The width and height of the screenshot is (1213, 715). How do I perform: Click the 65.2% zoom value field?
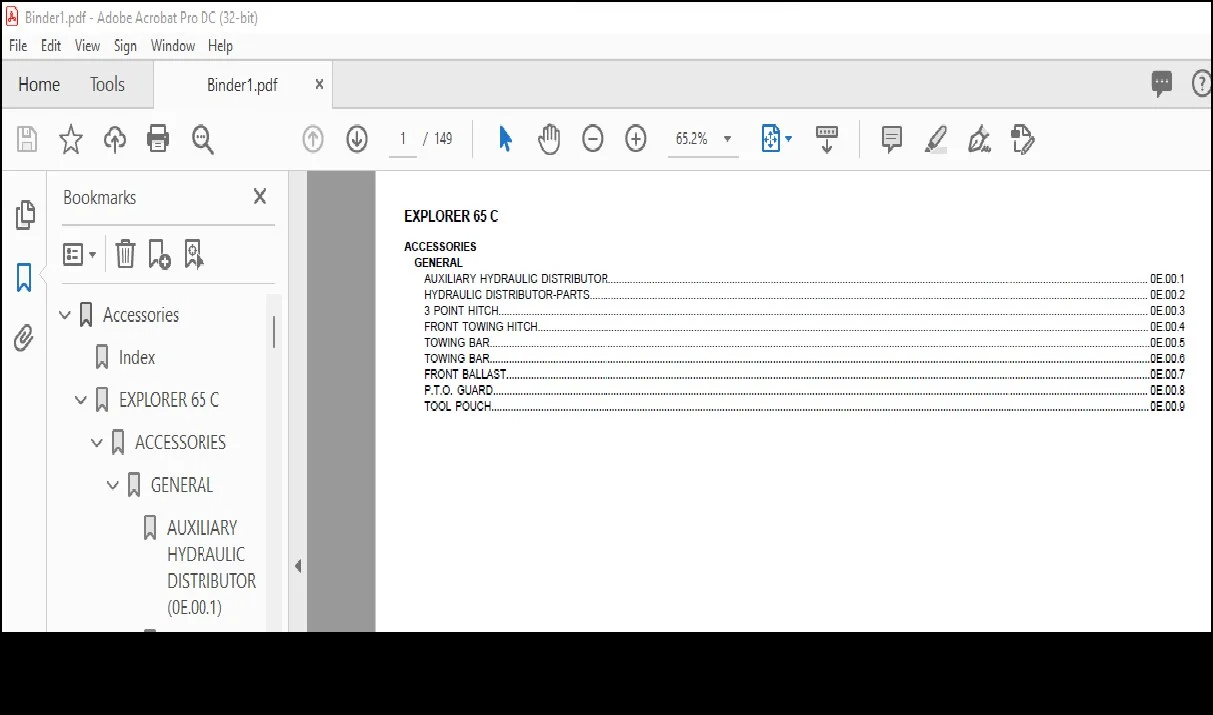coord(692,139)
